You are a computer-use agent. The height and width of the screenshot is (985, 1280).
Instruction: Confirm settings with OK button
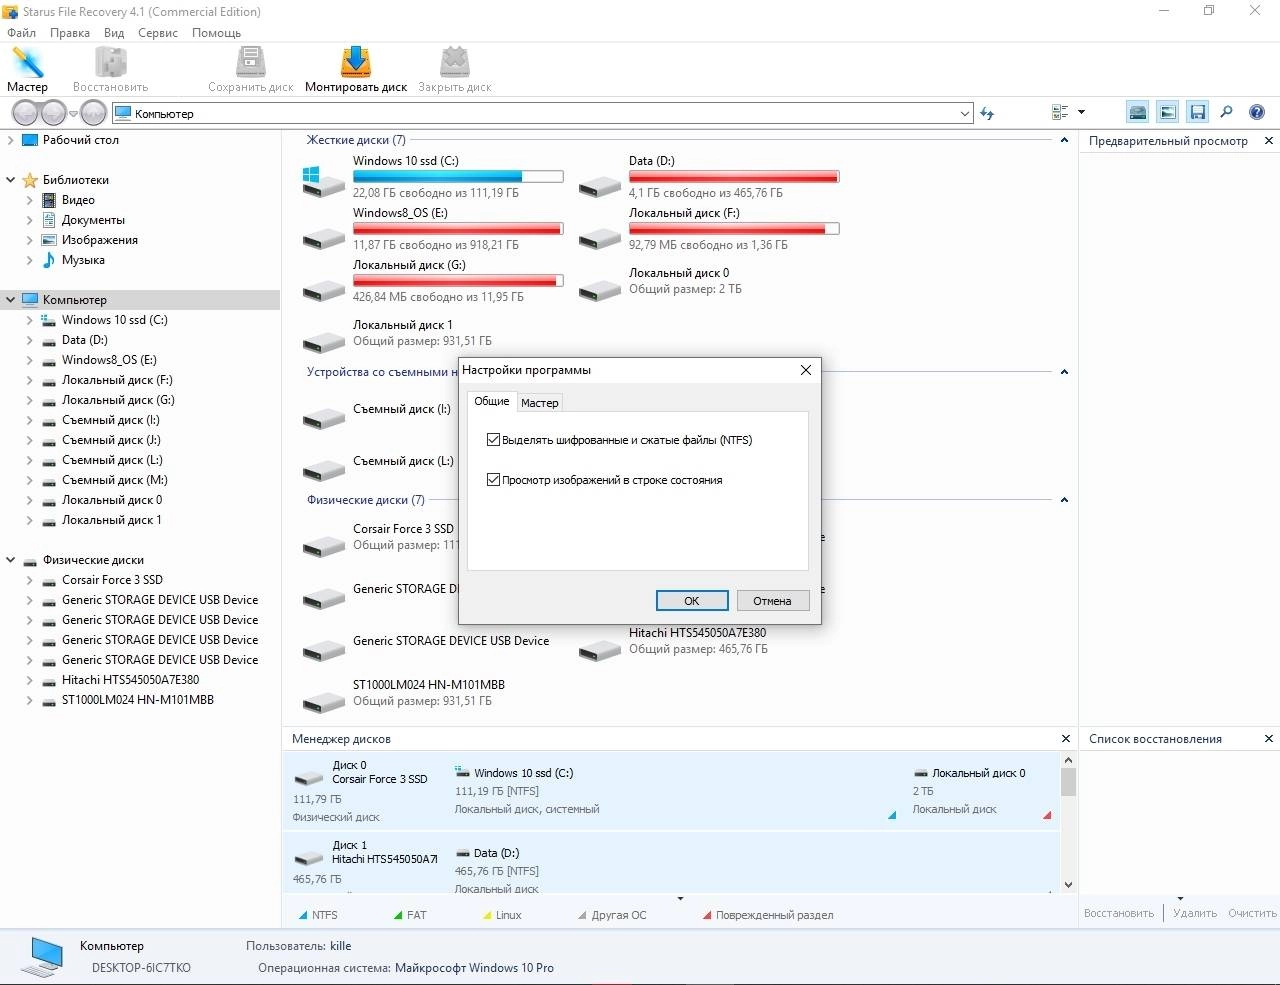tap(691, 601)
